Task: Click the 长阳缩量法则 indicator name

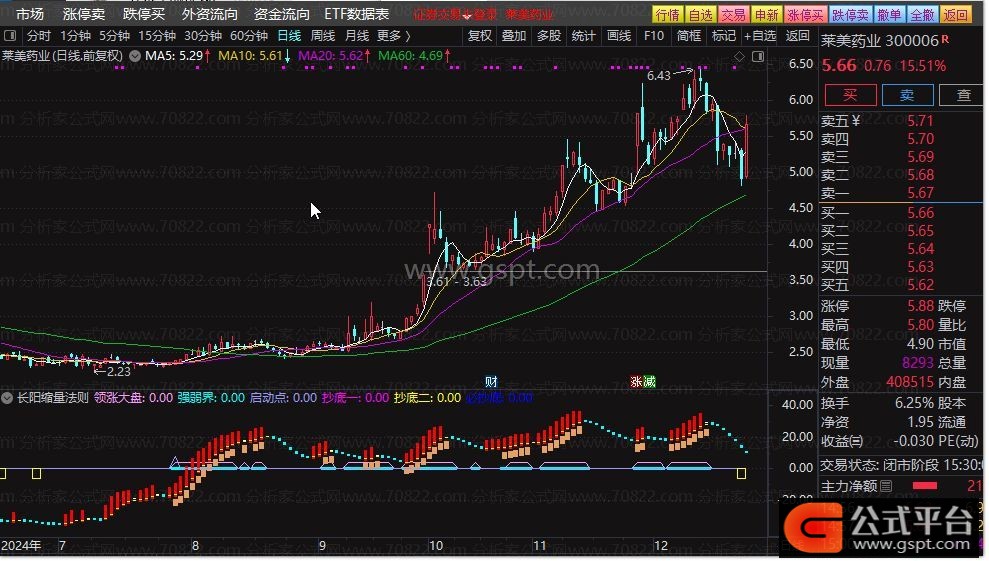Action: click(x=52, y=398)
